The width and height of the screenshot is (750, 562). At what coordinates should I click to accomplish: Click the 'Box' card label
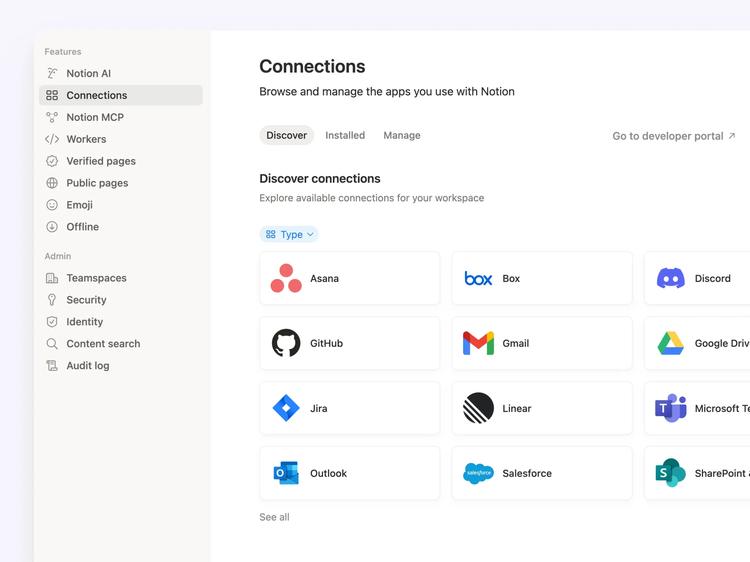pos(511,278)
